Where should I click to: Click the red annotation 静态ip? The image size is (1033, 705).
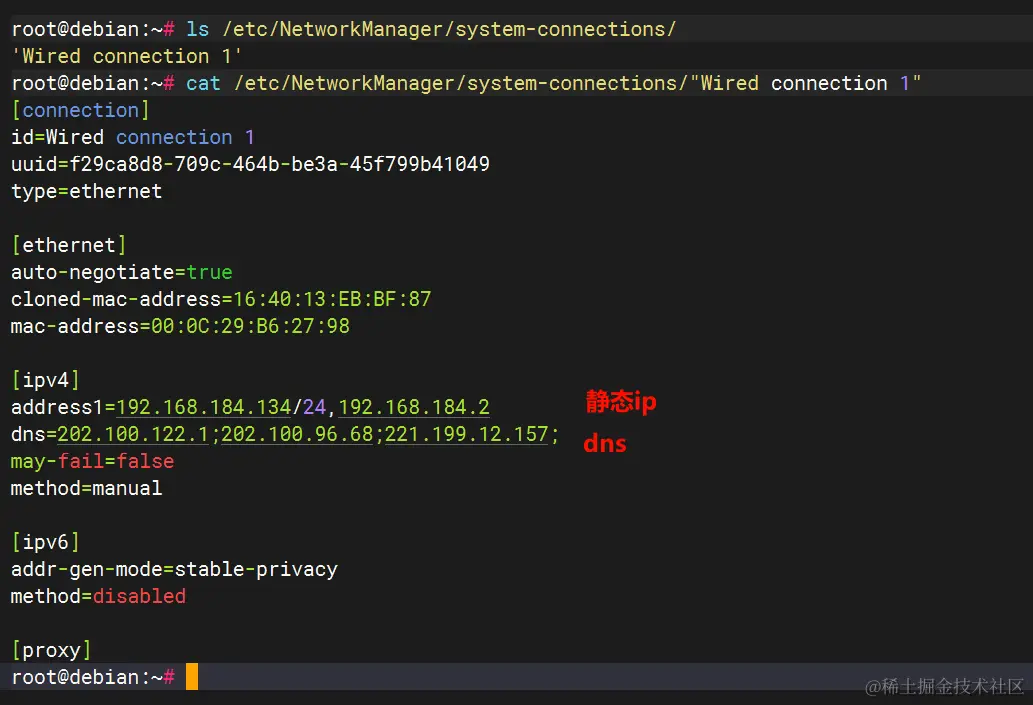[619, 401]
